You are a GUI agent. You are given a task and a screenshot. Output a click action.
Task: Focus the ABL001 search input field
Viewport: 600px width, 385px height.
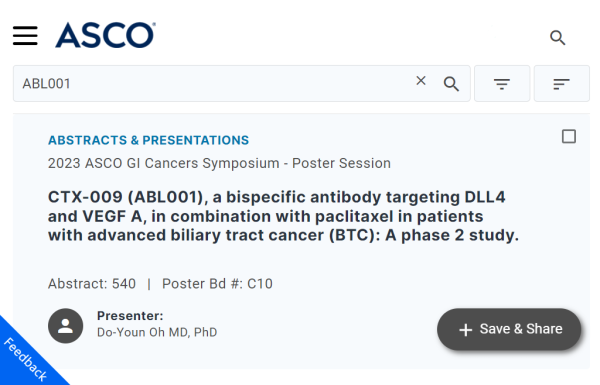[214, 83]
